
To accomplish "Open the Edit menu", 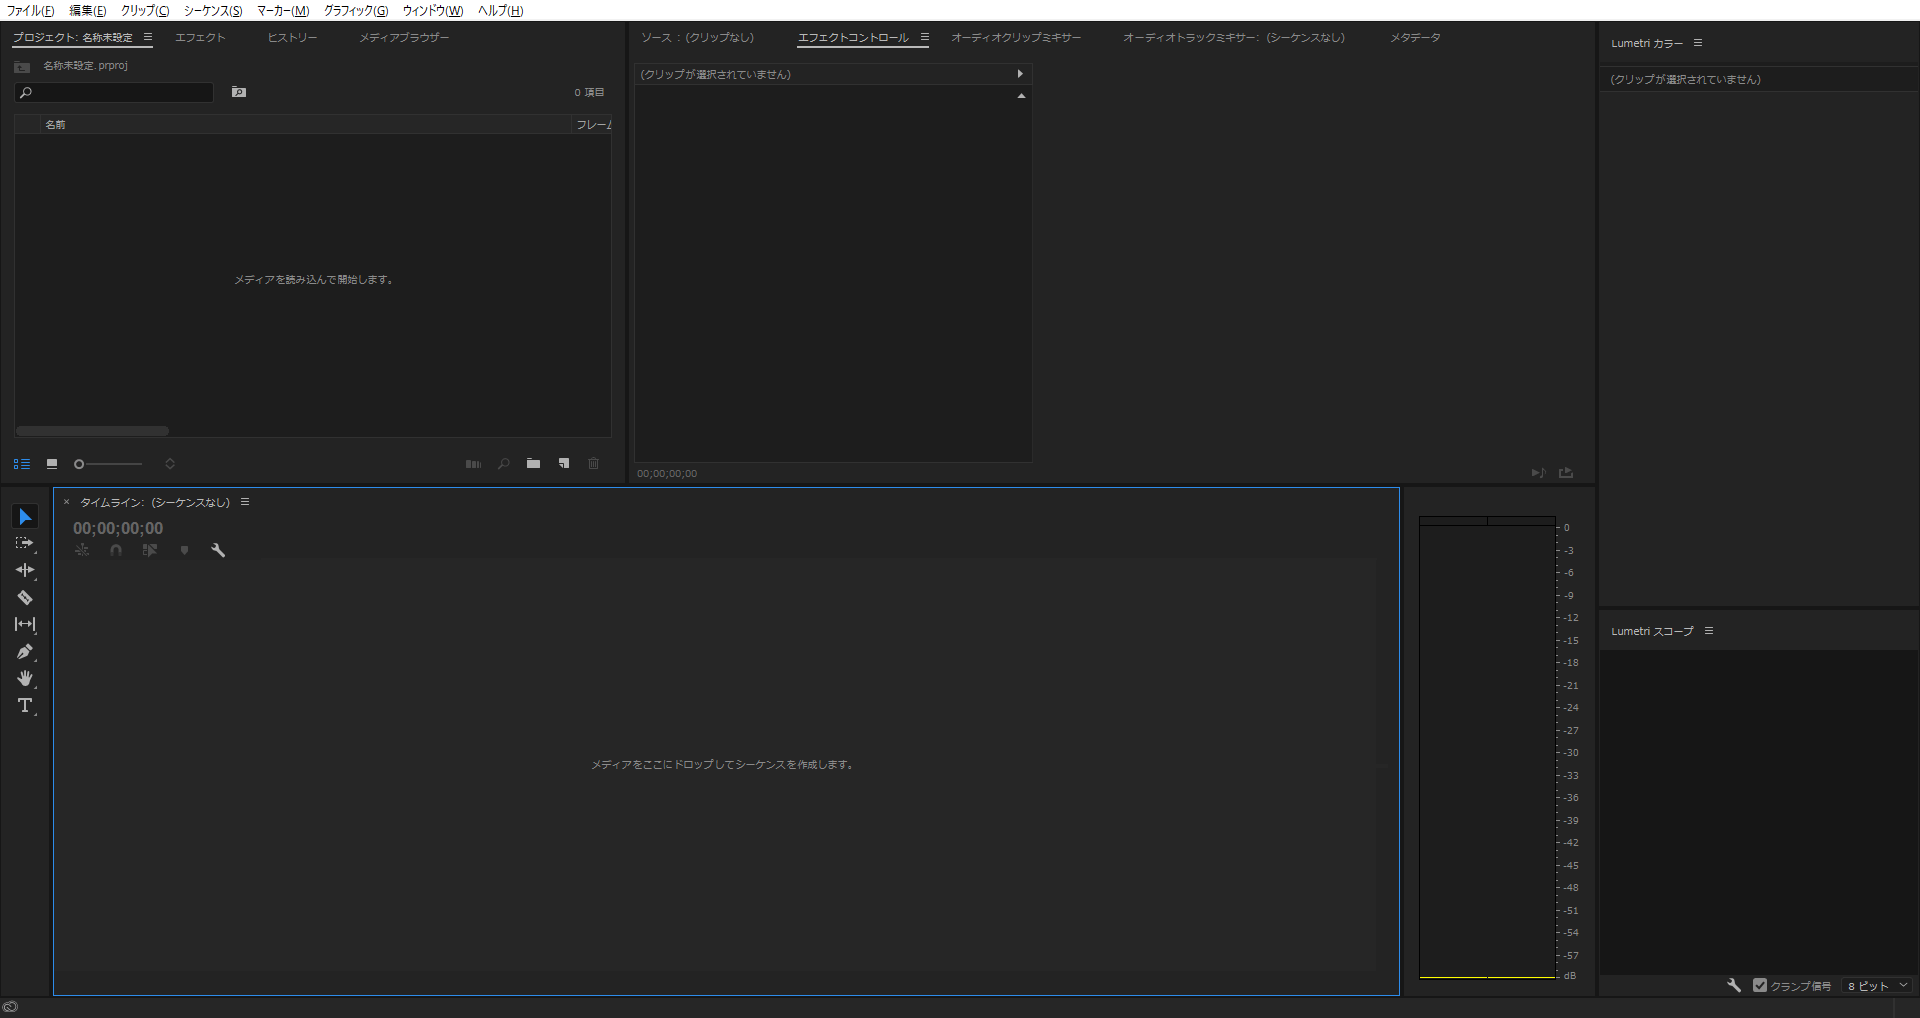I will 88,10.
